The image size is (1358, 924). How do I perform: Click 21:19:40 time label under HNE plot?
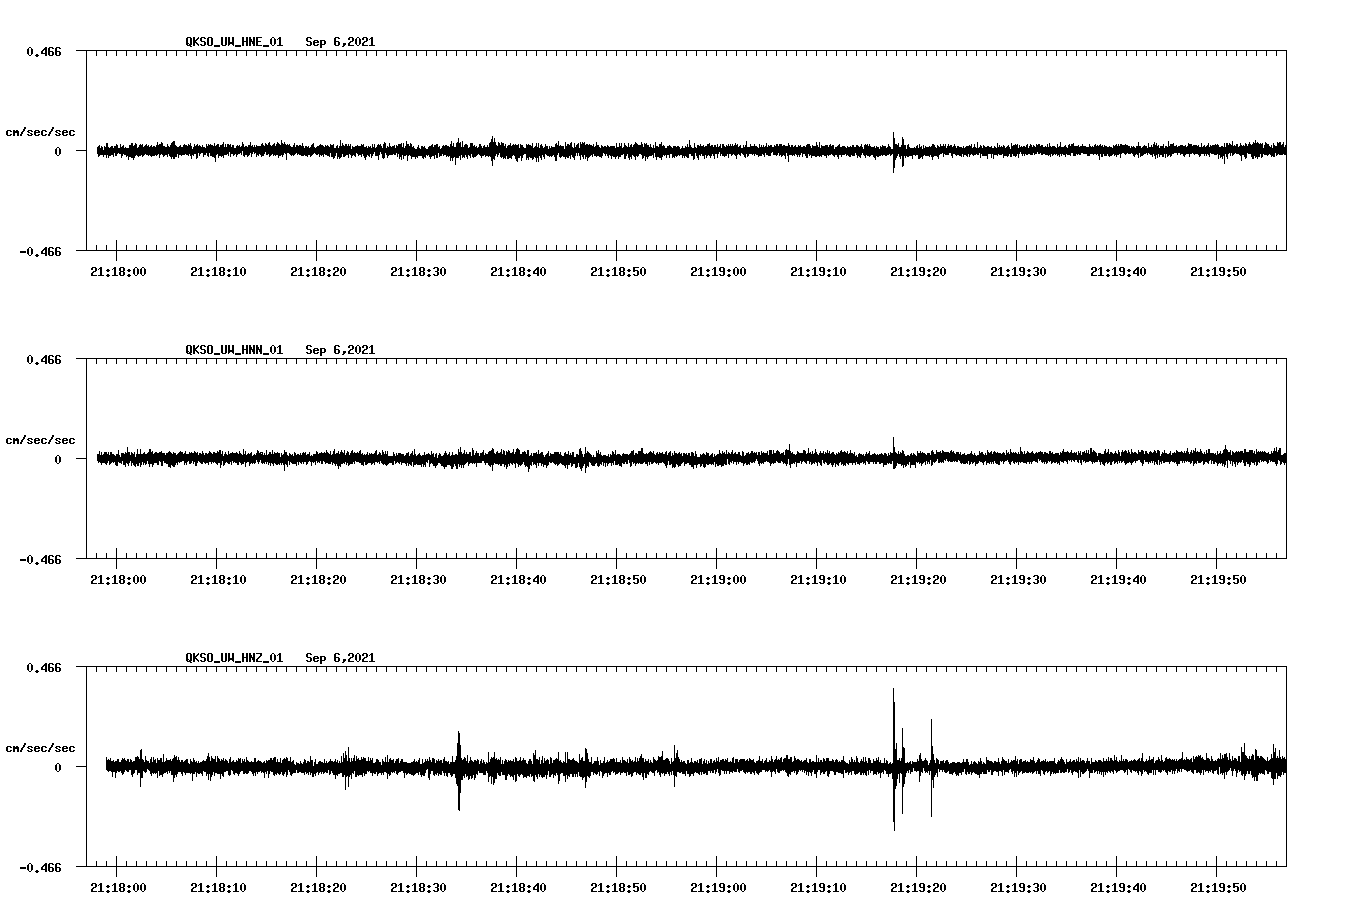pos(1118,272)
